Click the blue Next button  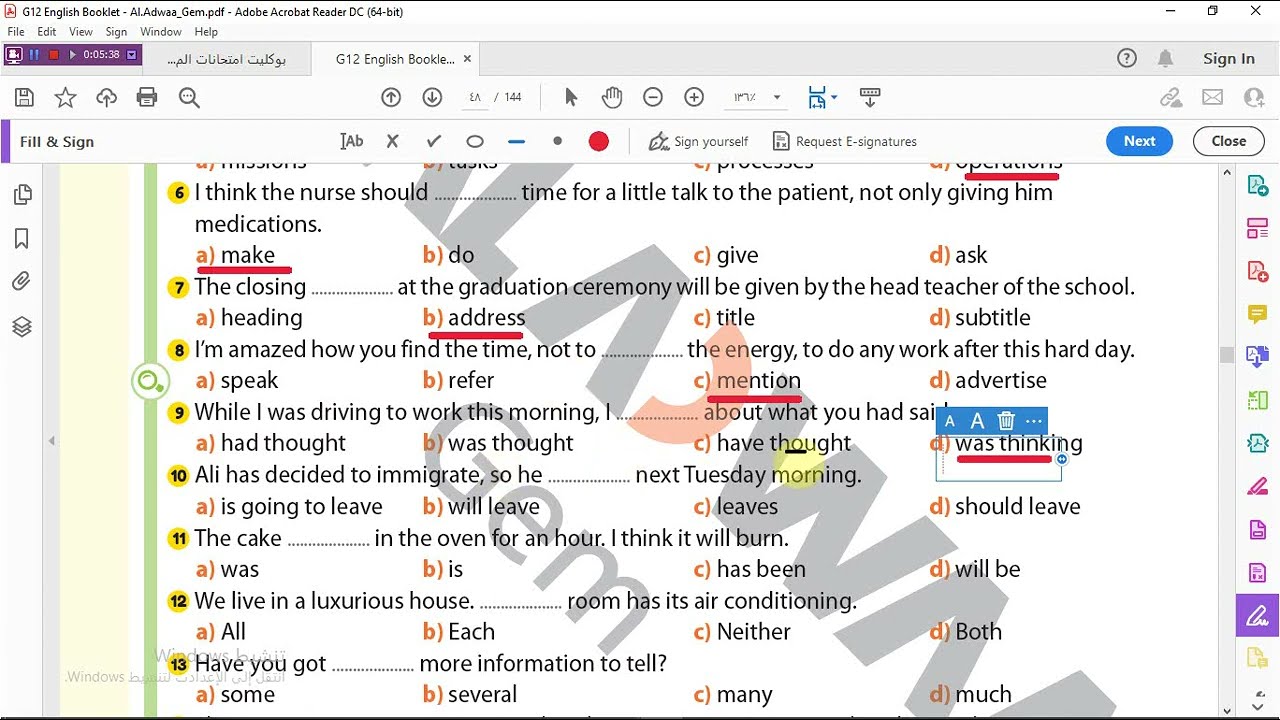pos(1139,141)
